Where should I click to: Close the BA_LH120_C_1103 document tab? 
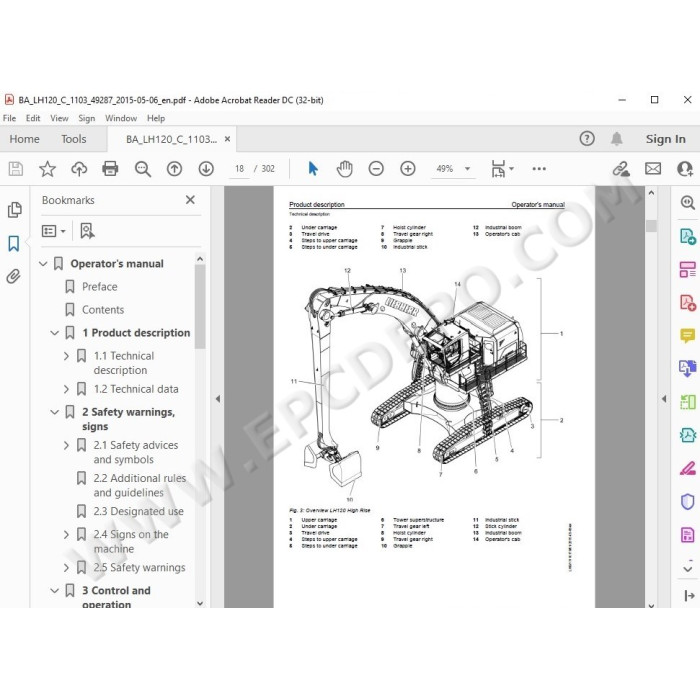(227, 139)
